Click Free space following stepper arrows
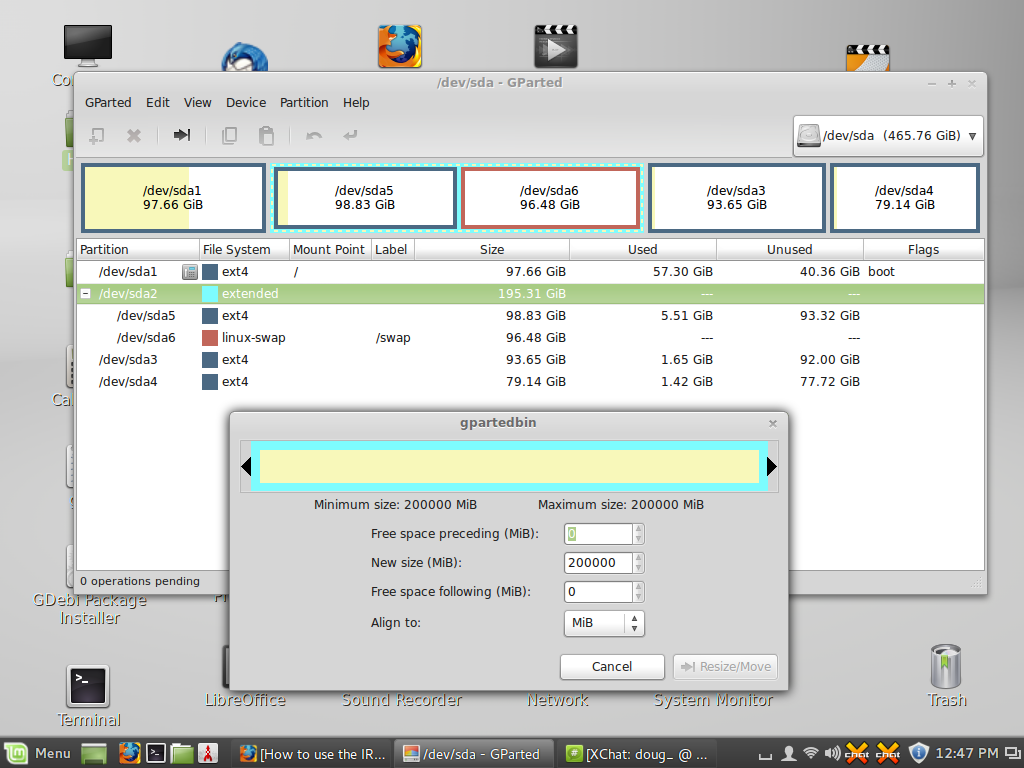Image resolution: width=1024 pixels, height=768 pixels. click(639, 592)
